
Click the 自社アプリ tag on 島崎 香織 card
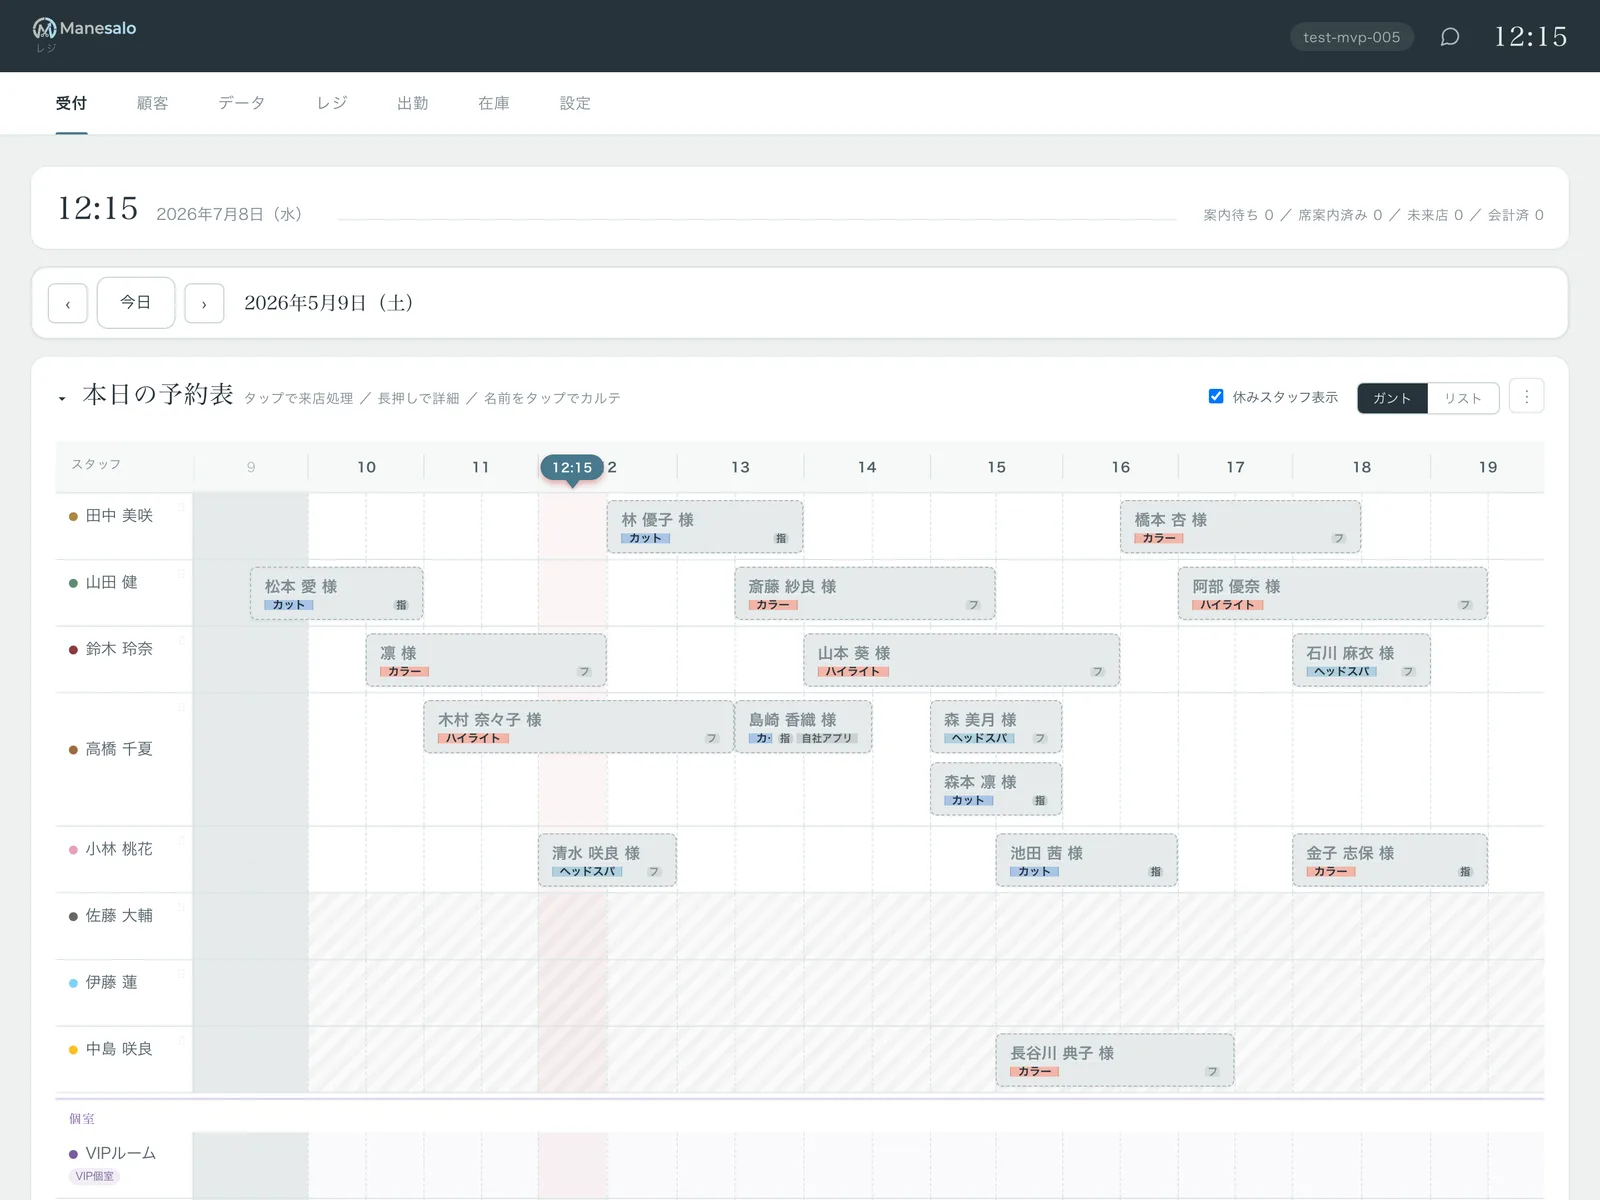tap(827, 739)
